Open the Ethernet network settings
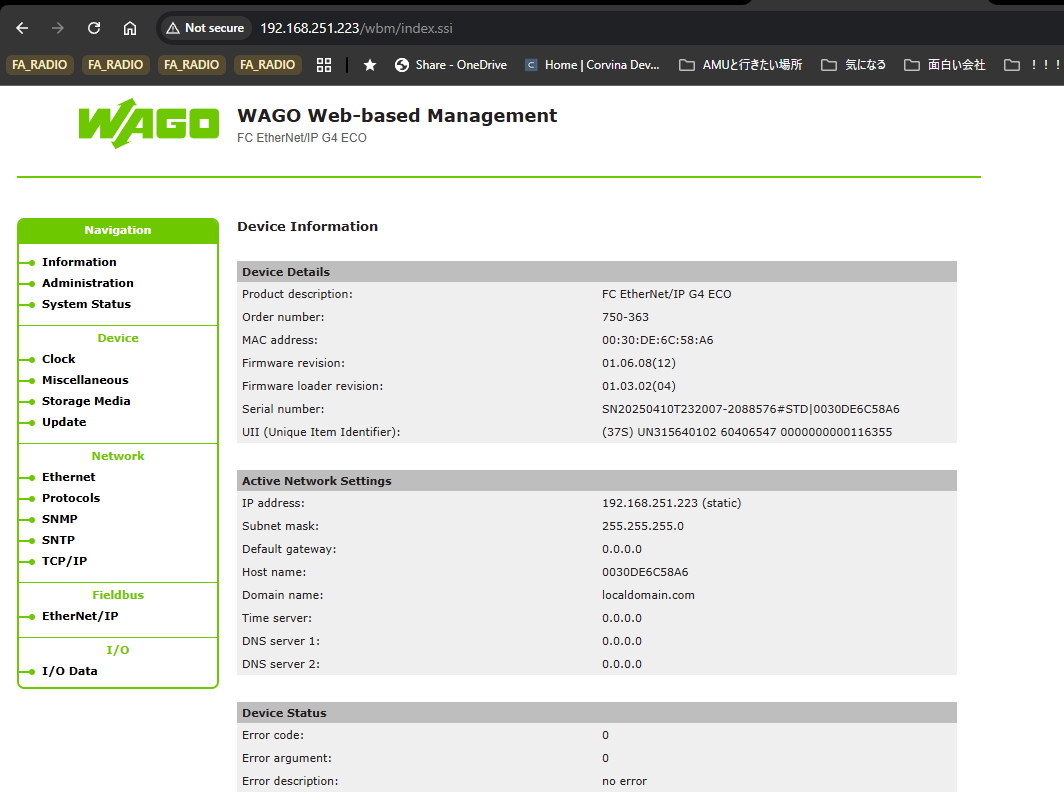 coord(68,477)
